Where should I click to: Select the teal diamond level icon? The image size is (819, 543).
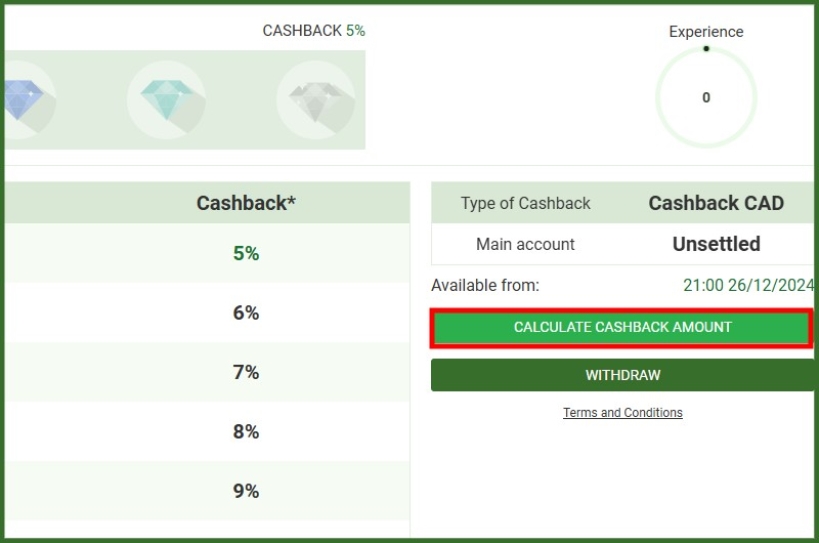point(167,99)
